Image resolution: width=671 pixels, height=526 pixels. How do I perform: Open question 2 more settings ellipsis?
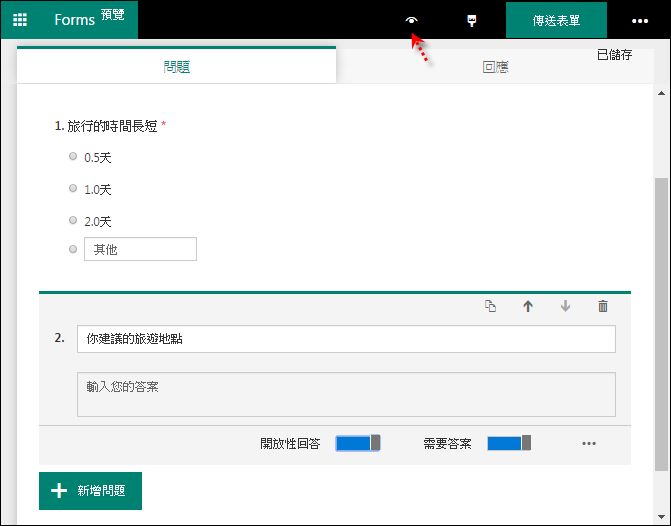click(589, 443)
